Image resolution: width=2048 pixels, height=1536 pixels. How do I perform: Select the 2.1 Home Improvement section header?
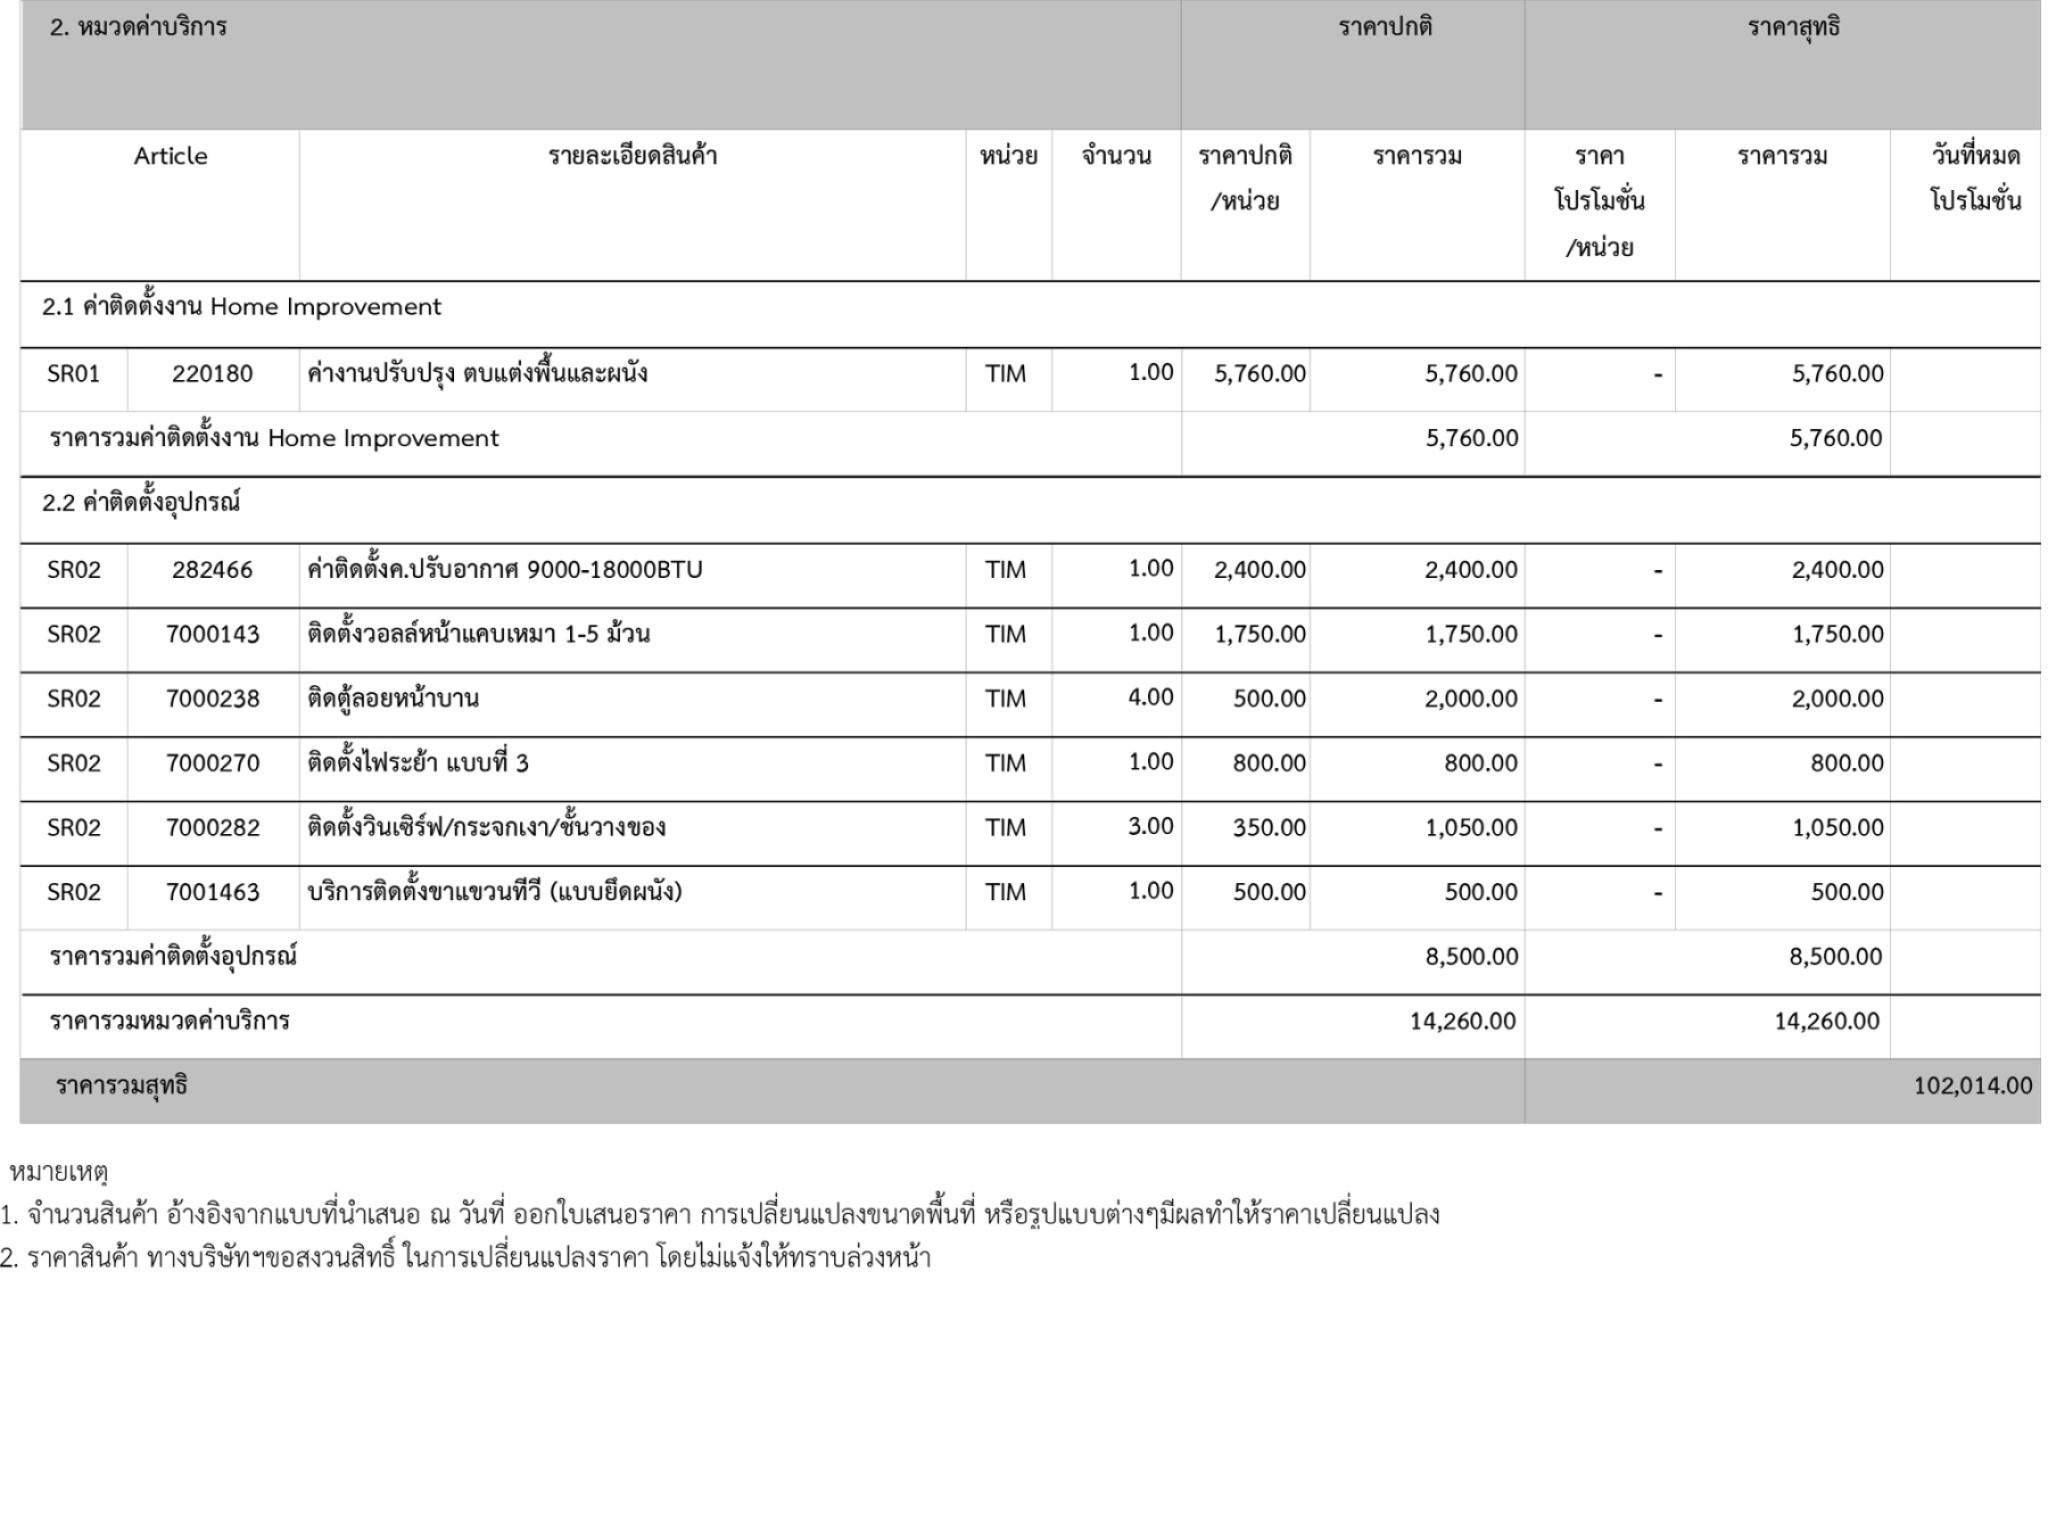point(241,307)
